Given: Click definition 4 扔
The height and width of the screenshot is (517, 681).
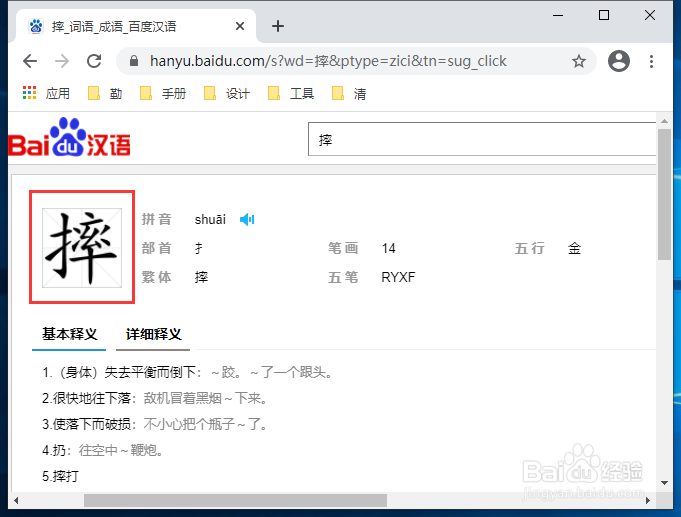Looking at the screenshot, I should click(103, 450).
